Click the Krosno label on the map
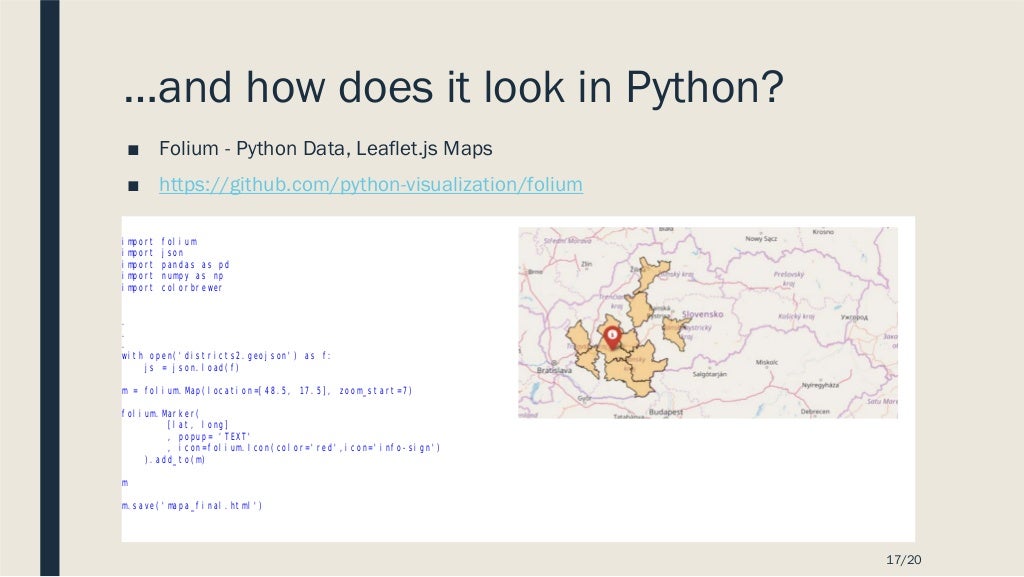The height and width of the screenshot is (577, 1024). 823,232
